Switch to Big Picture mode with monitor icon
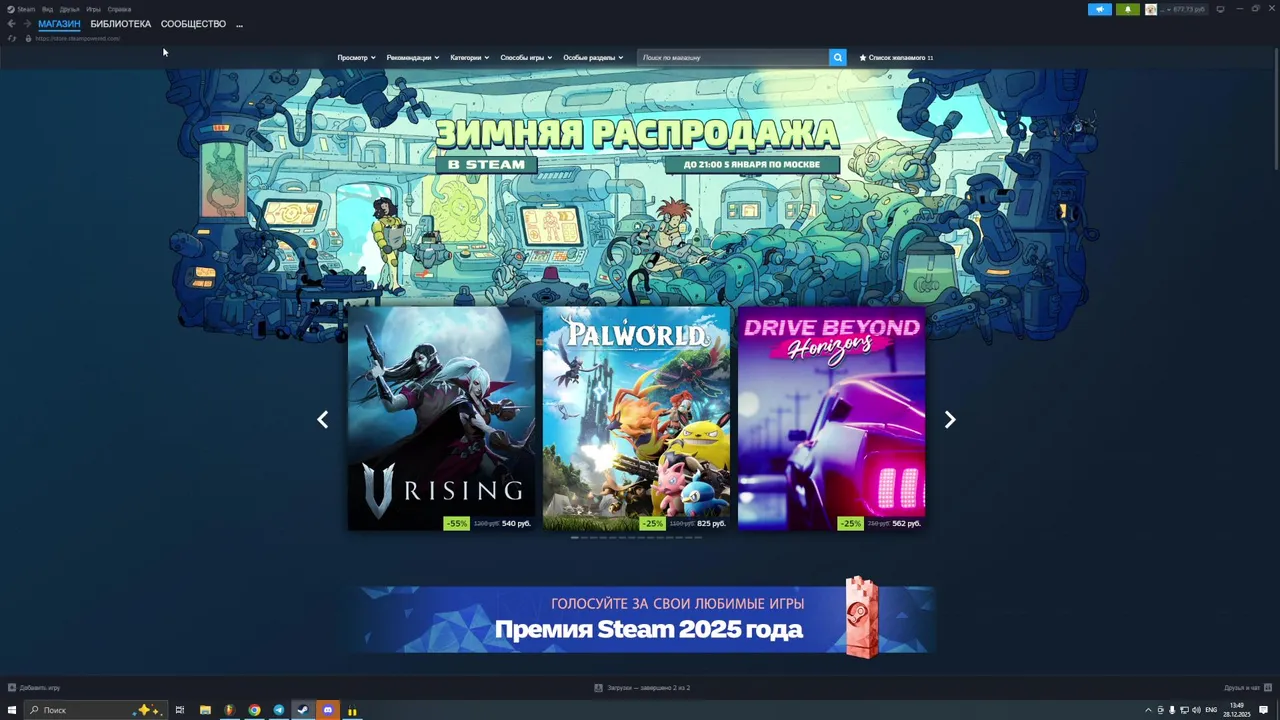Screen dimensions: 1280x720 (1220, 9)
